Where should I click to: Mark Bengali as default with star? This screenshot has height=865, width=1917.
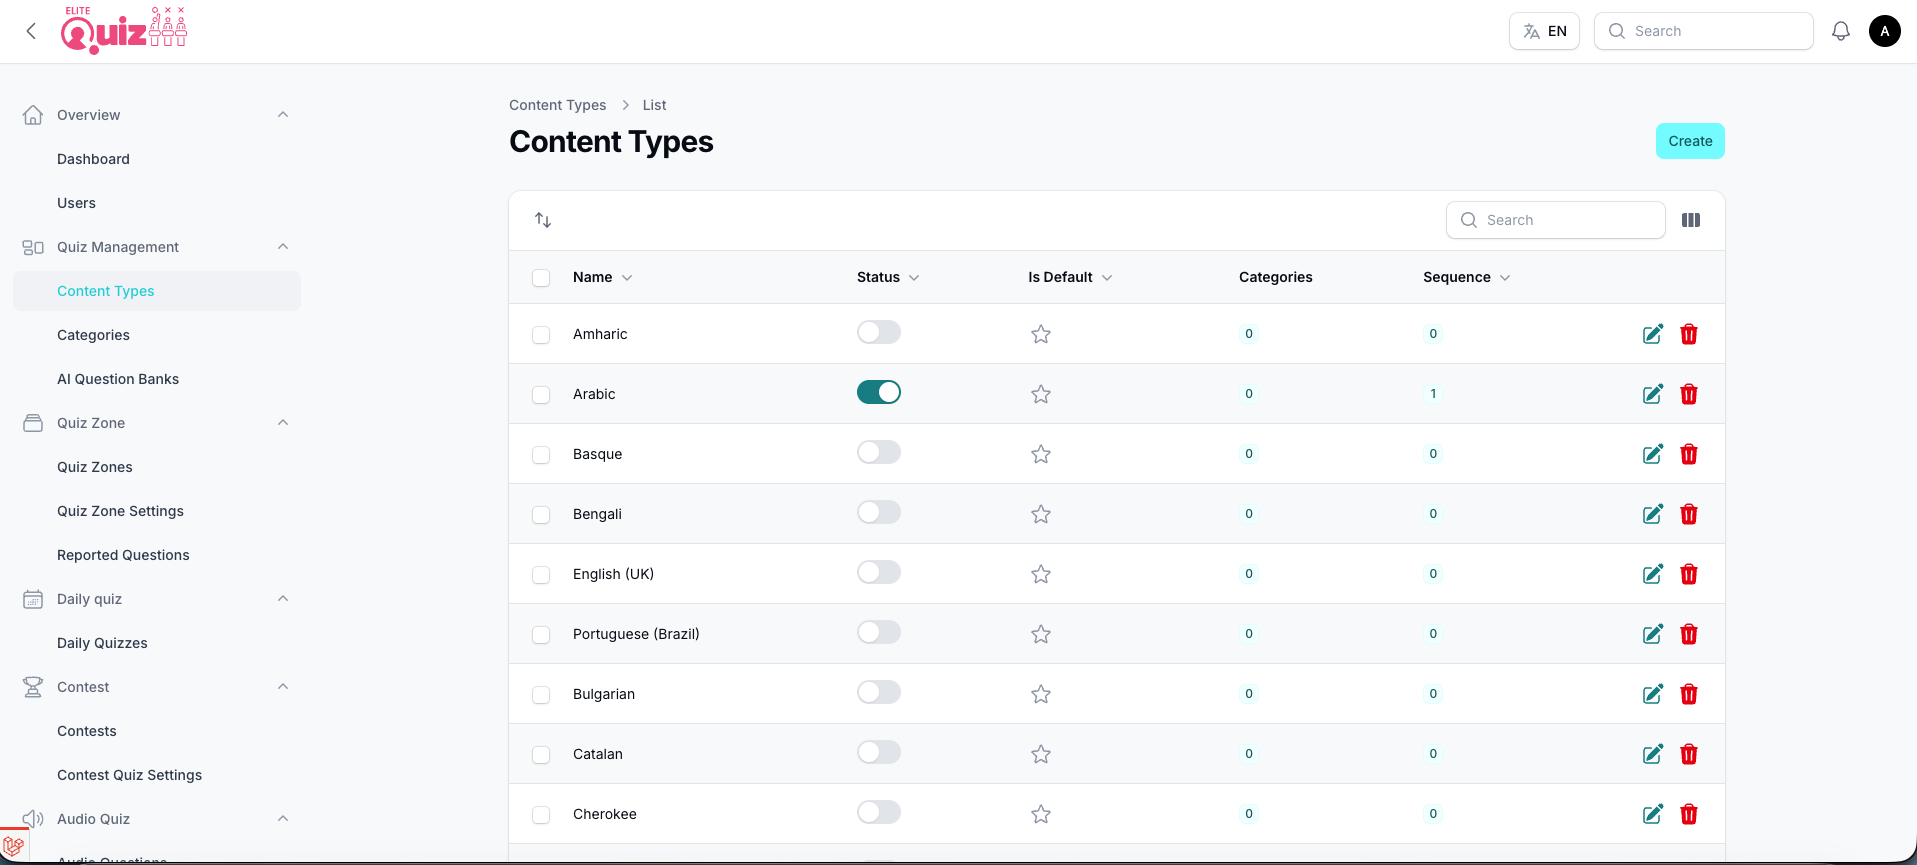tap(1041, 514)
